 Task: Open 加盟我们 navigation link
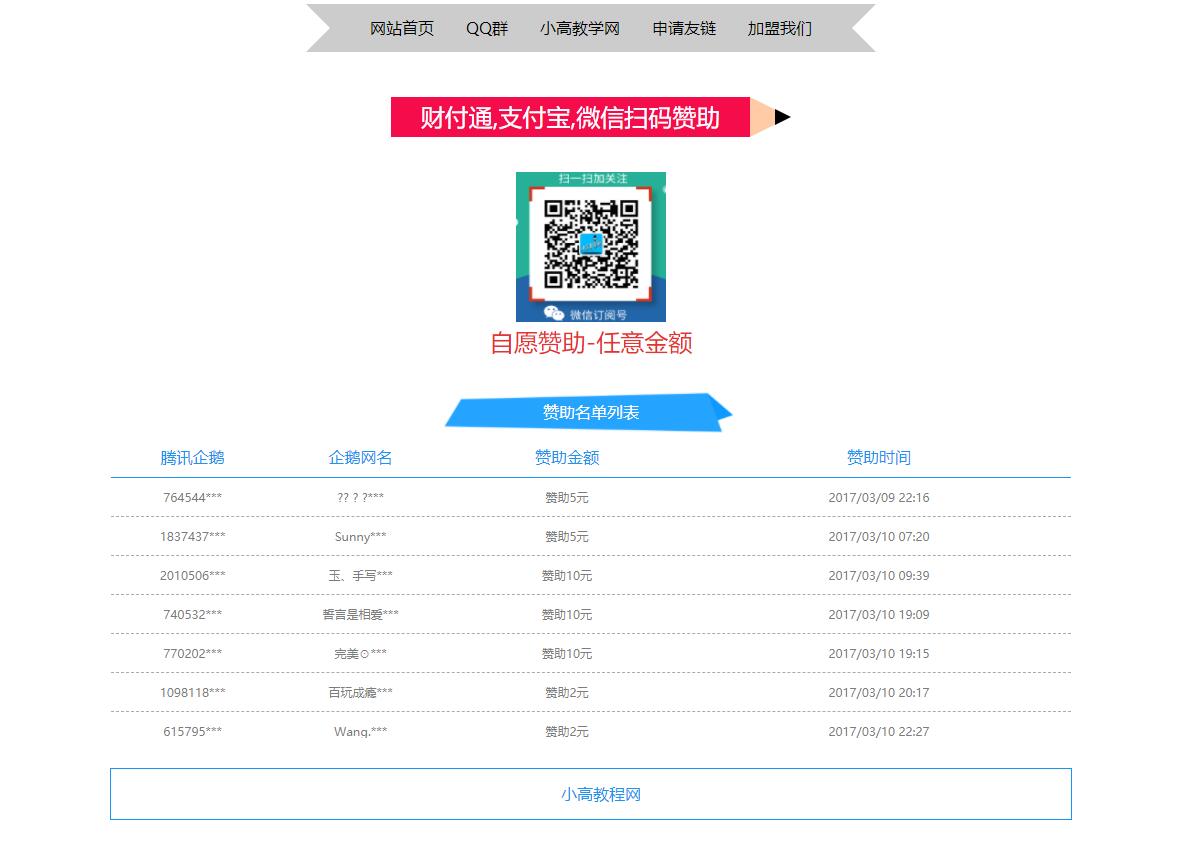(780, 29)
